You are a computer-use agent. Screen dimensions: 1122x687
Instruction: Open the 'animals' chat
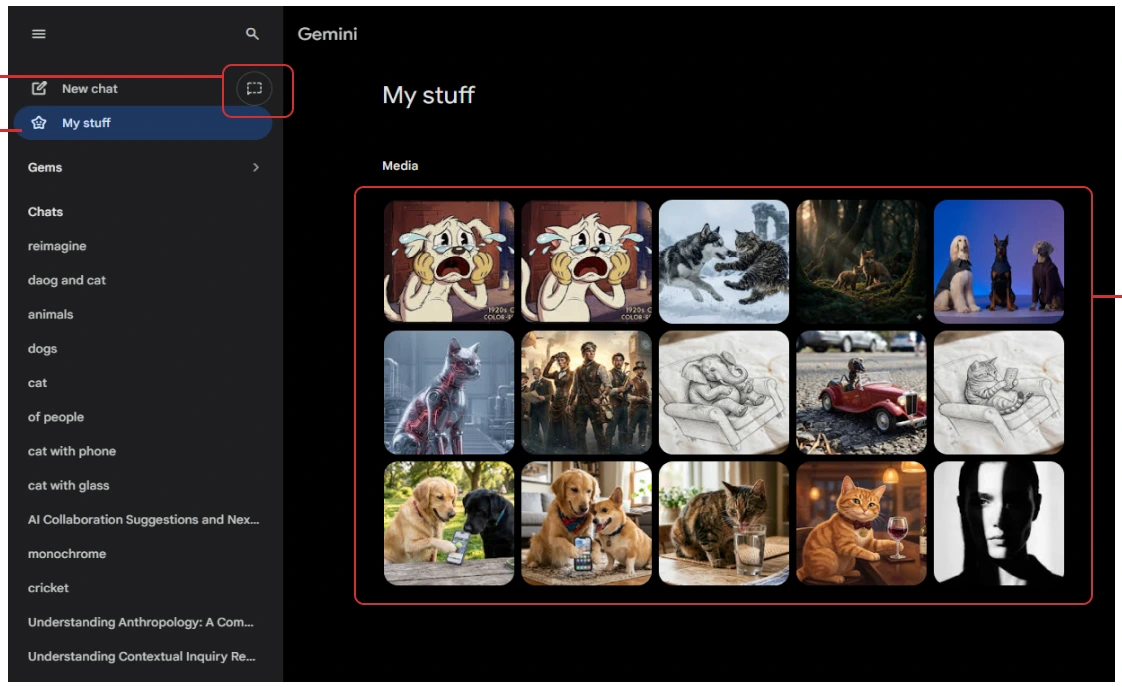[51, 314]
